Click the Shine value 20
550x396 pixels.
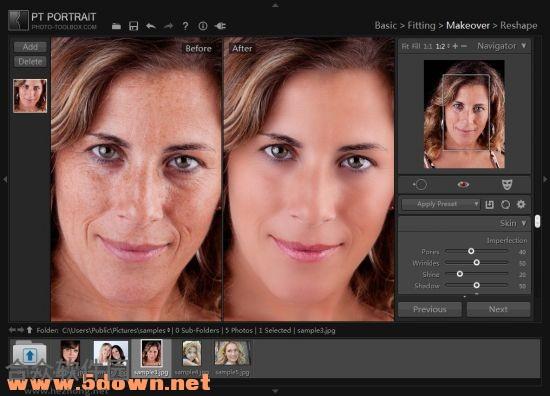pos(522,275)
